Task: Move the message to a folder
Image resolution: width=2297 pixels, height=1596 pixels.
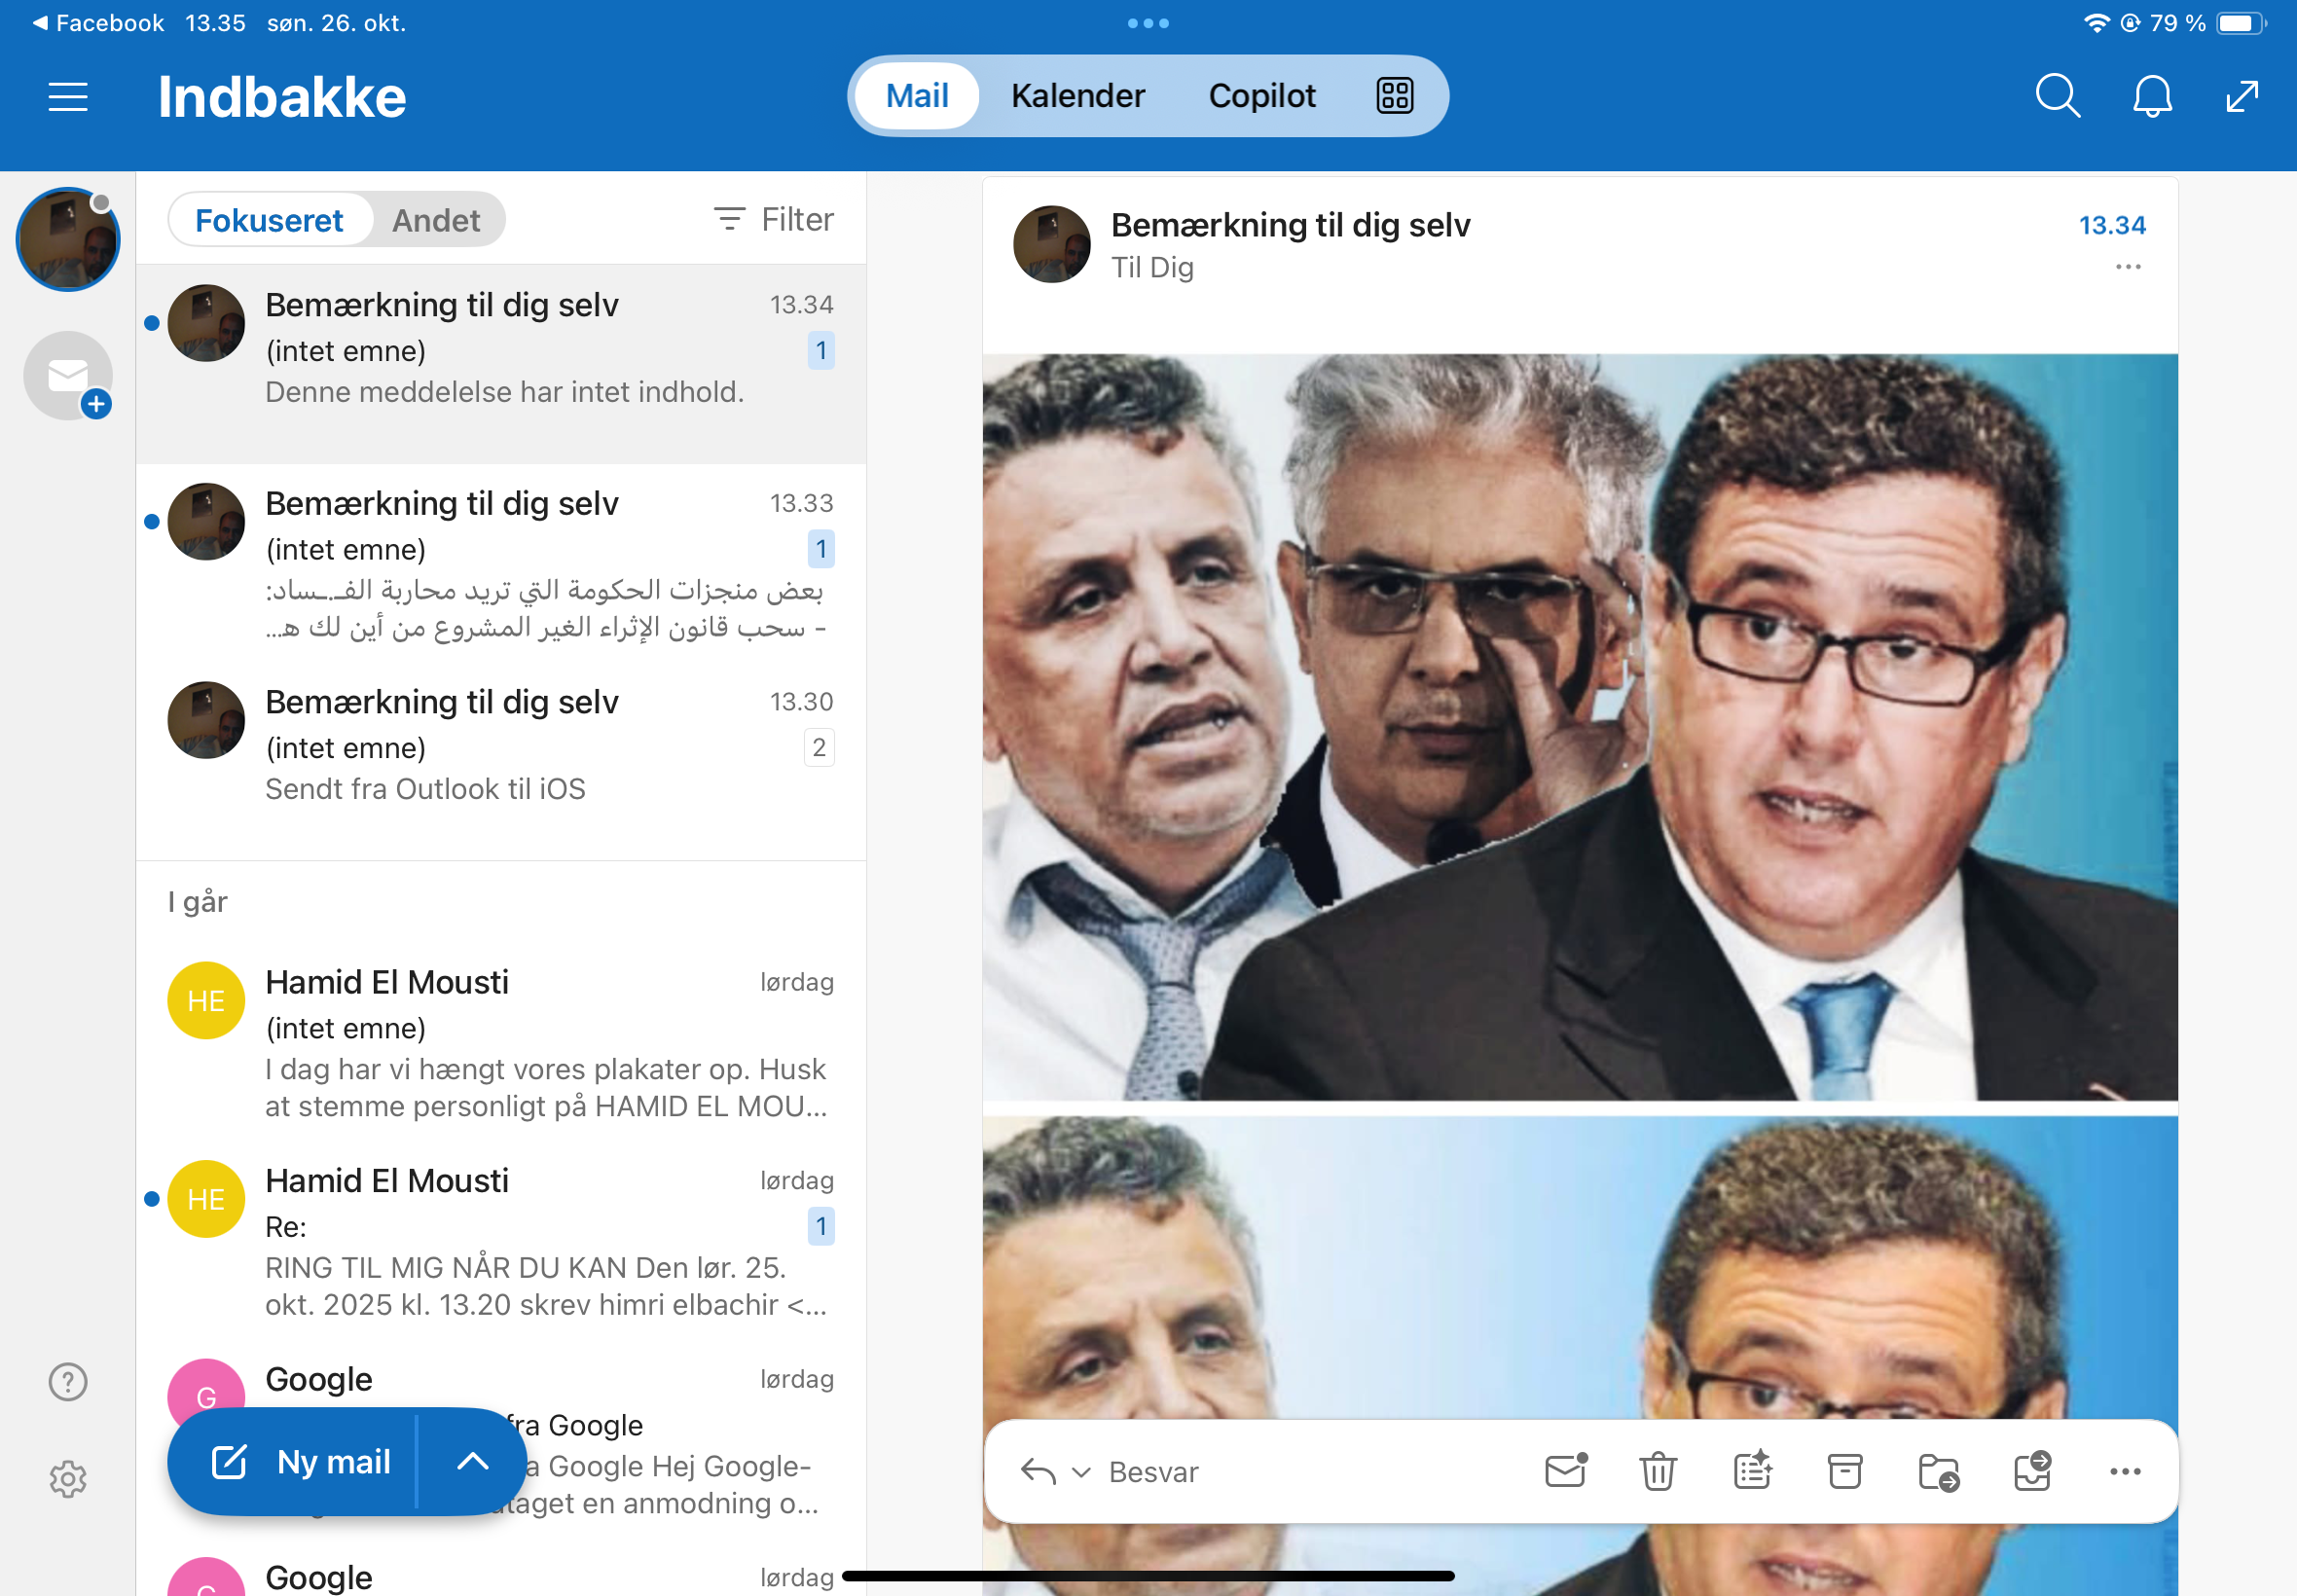Action: point(1938,1471)
